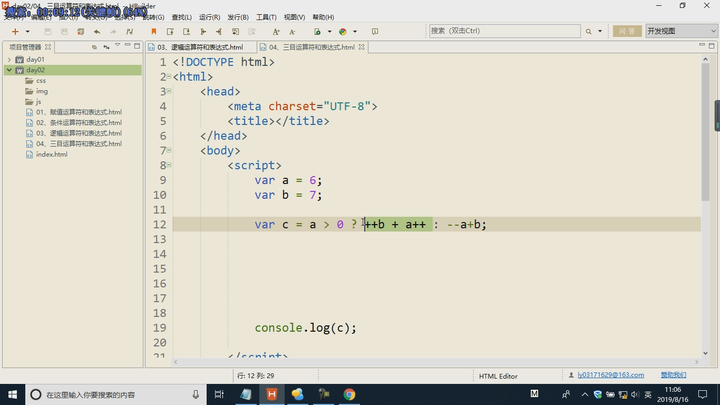Click the 赞助我们 link in status bar
720x405 pixels.
click(x=673, y=375)
